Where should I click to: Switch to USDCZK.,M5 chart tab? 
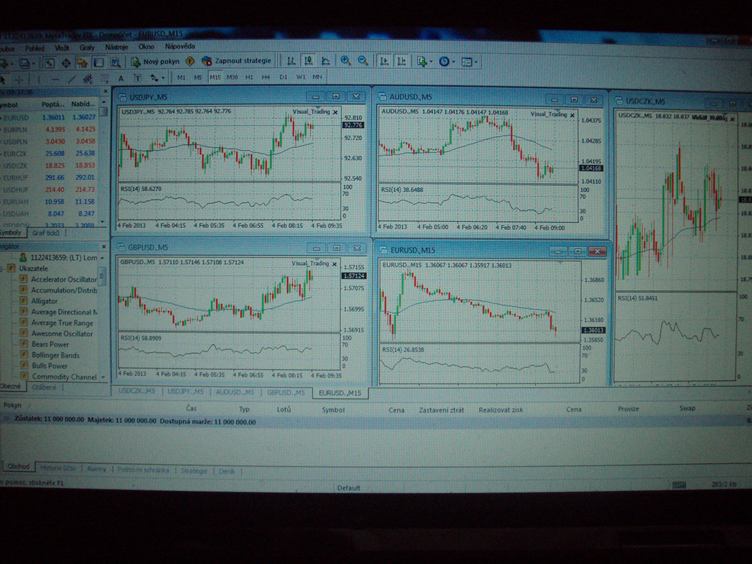point(137,391)
